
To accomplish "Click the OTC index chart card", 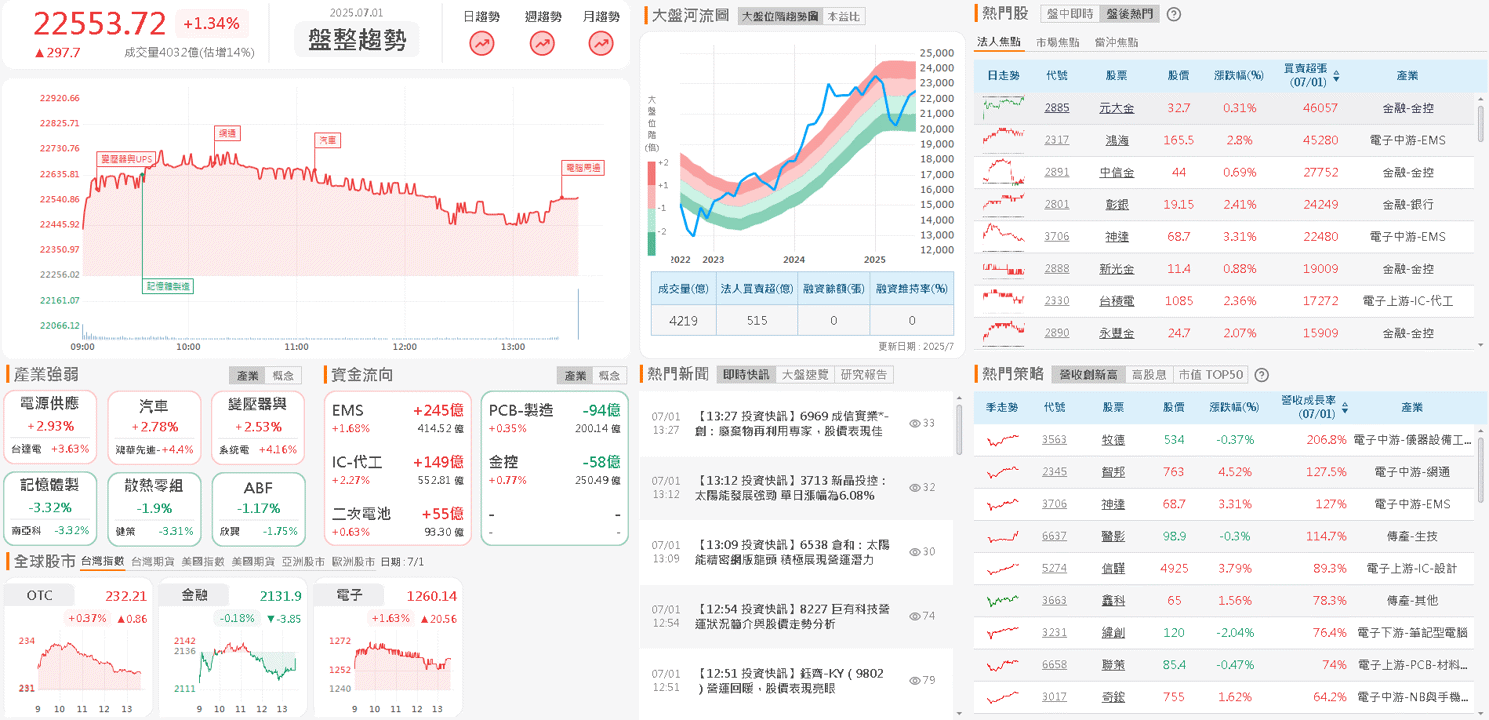I will point(77,650).
